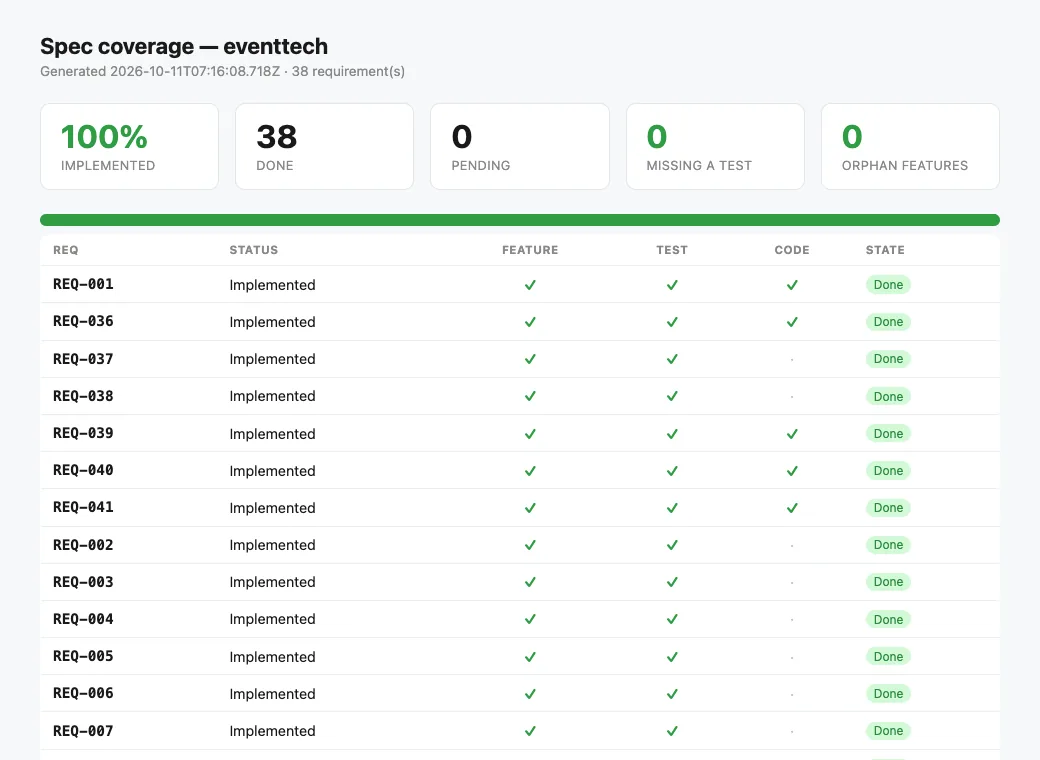Click the feature checkmark for REQ-007
The height and width of the screenshot is (760, 1040).
tap(530, 732)
